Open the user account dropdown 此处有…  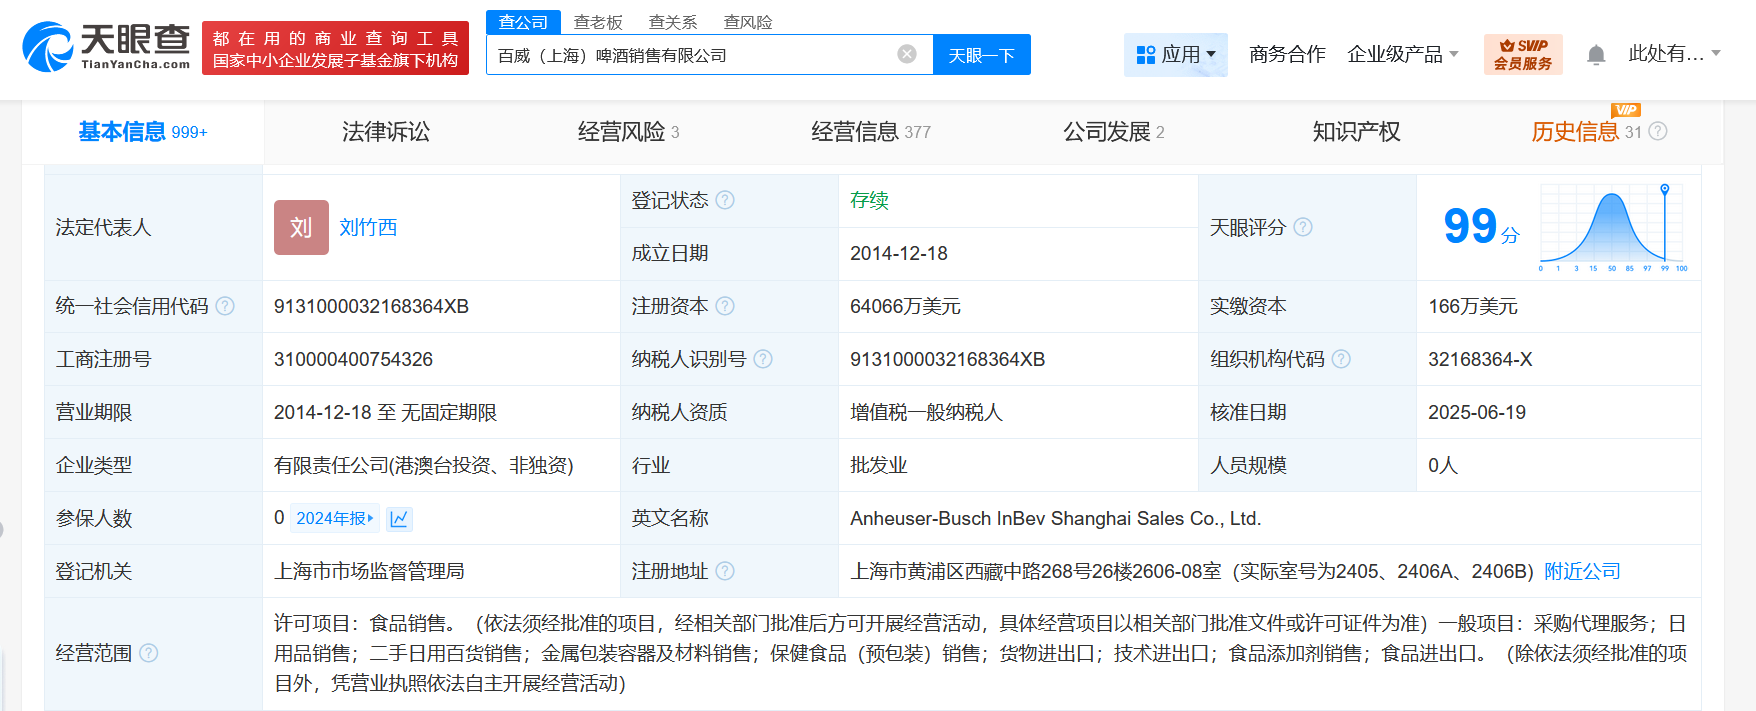1673,54
